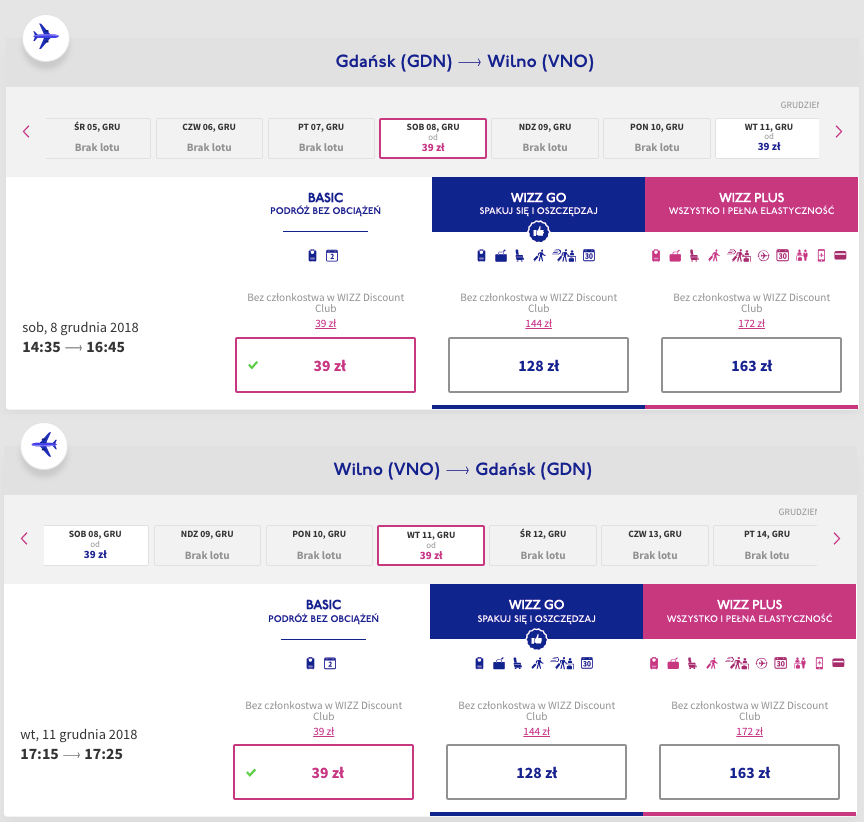The image size is (864, 822).
Task: Pick return WIZZ GO fare 128 zł
Action: click(536, 772)
